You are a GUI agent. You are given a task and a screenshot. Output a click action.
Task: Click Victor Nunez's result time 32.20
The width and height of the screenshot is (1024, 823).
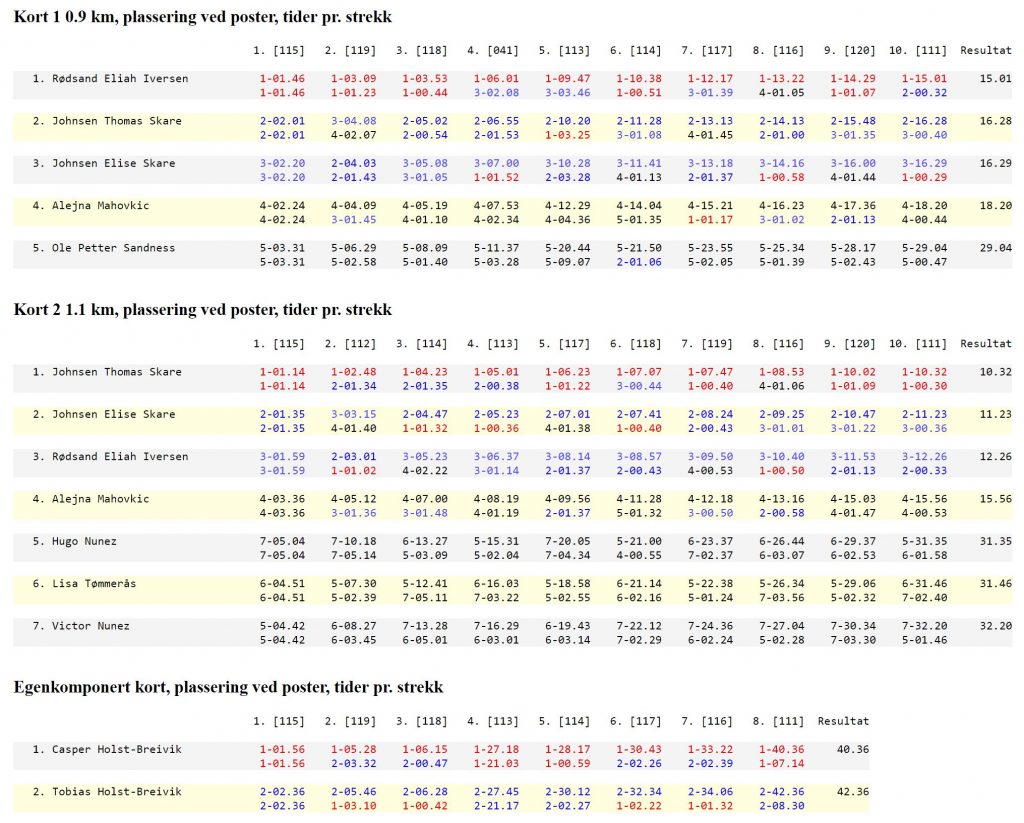pos(996,626)
